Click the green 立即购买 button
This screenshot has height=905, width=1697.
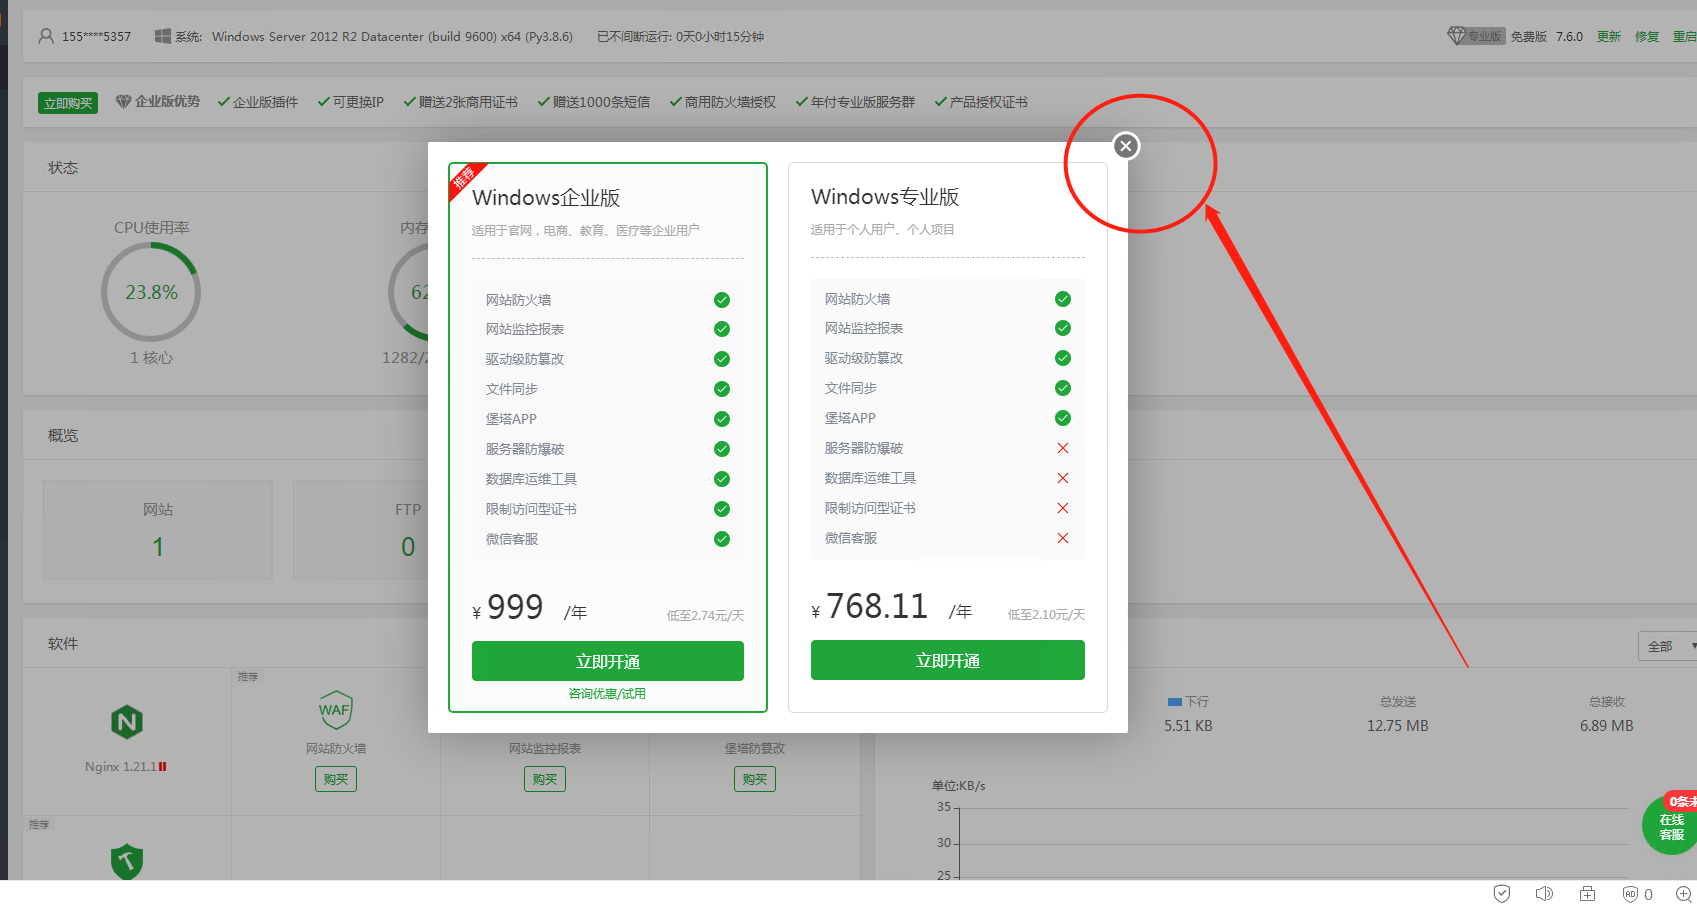tap(68, 103)
